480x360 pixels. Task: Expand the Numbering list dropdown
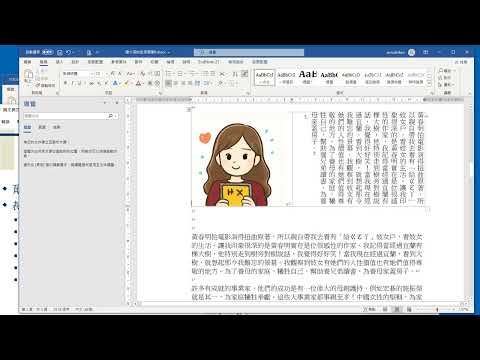pos(185,73)
